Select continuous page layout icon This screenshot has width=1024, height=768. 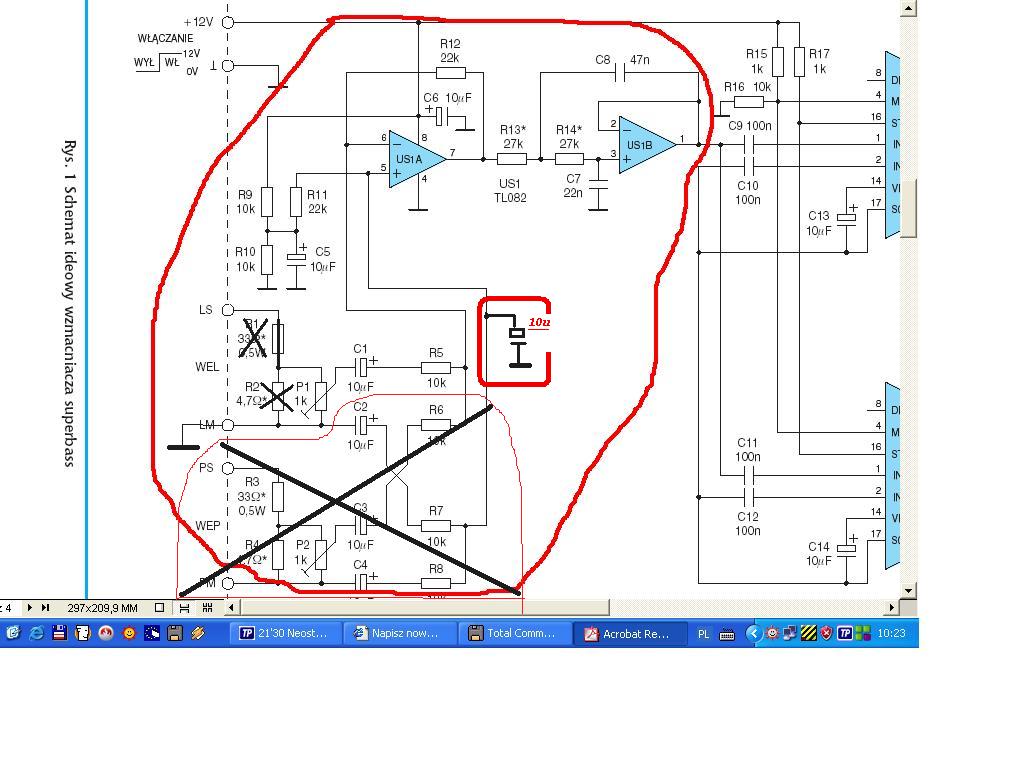pos(184,607)
